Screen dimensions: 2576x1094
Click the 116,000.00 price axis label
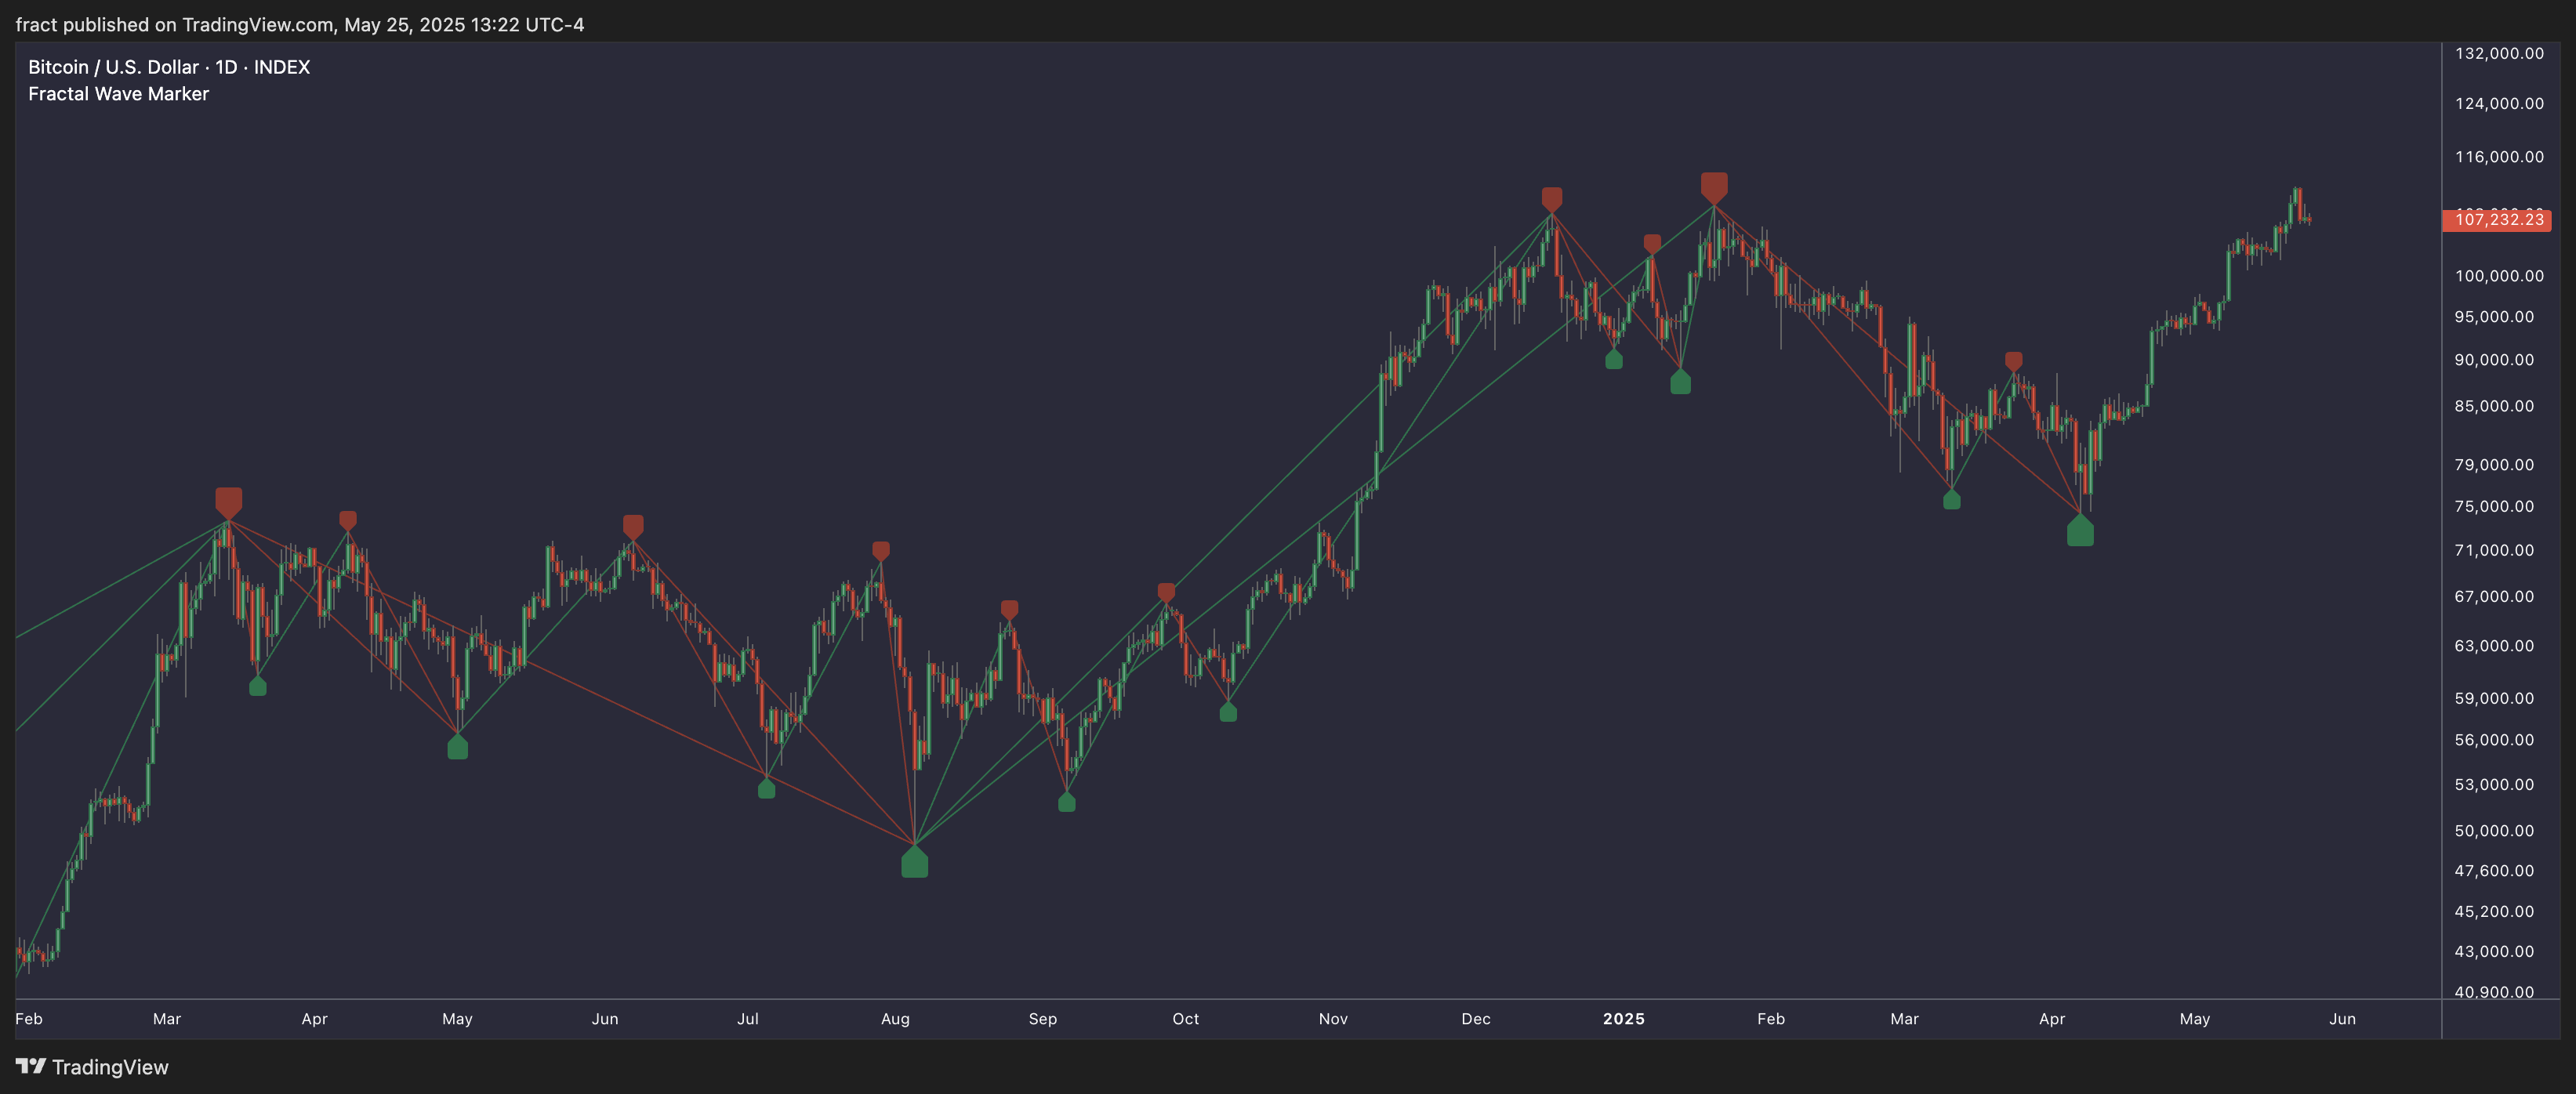(2499, 156)
